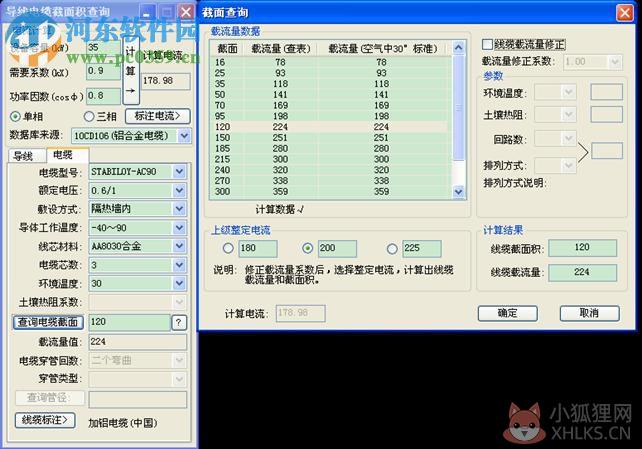Select table row with 截面 16

coord(331,62)
